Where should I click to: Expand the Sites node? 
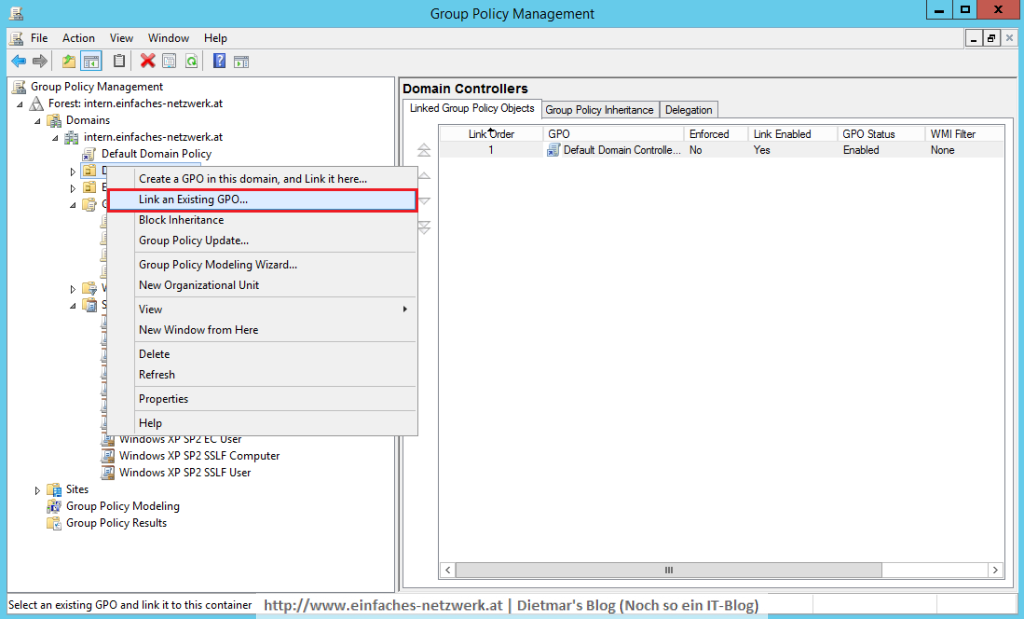point(37,490)
